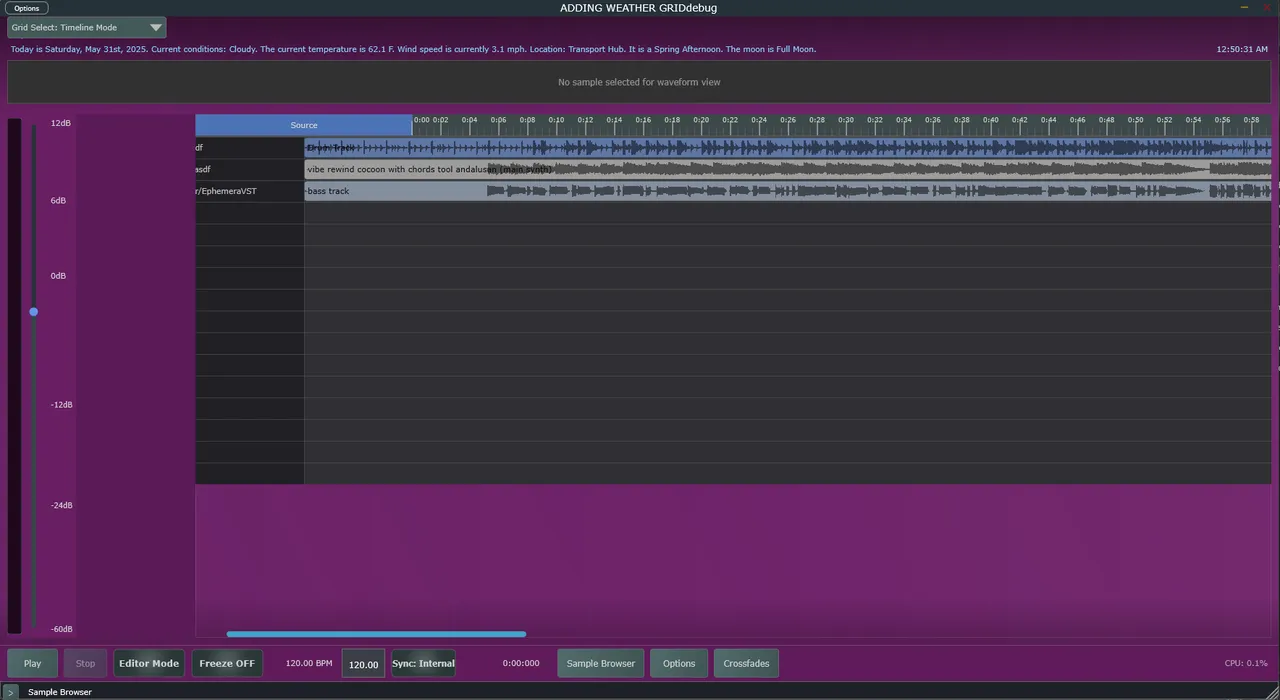Select the bass track clip

(x=700, y=191)
